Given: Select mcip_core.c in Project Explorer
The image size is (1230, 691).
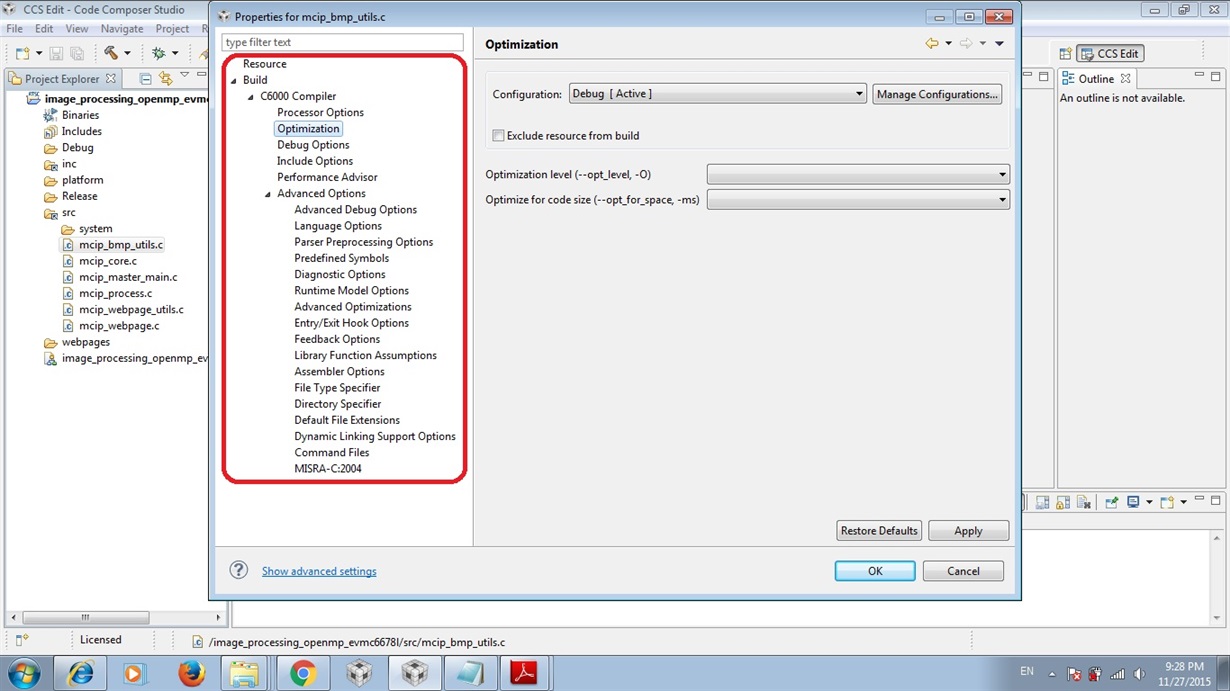Looking at the screenshot, I should (x=108, y=261).
